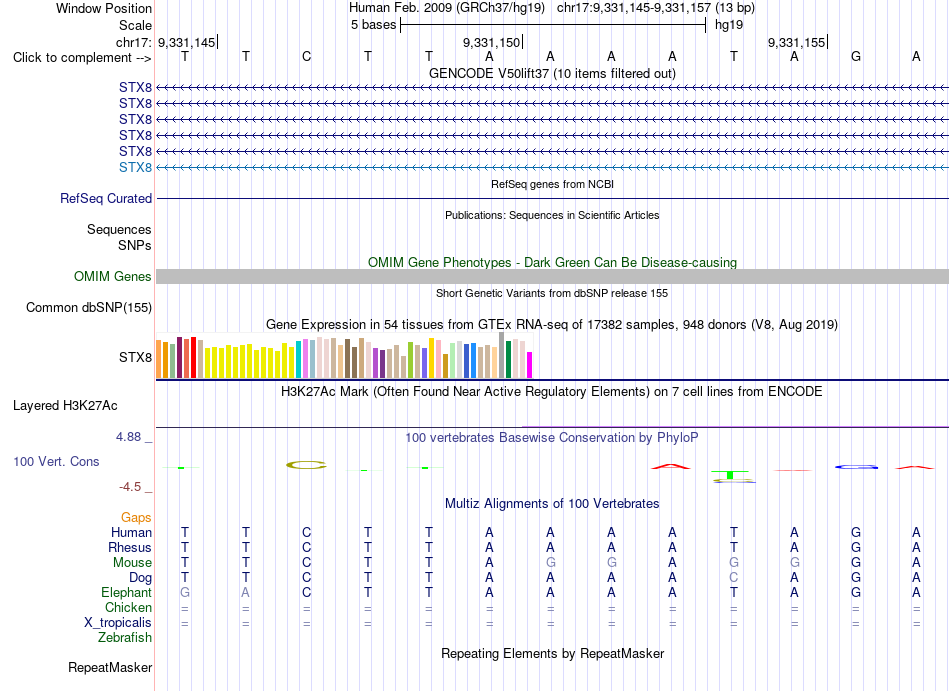Click the G base in the complement sequence row

click(856, 57)
